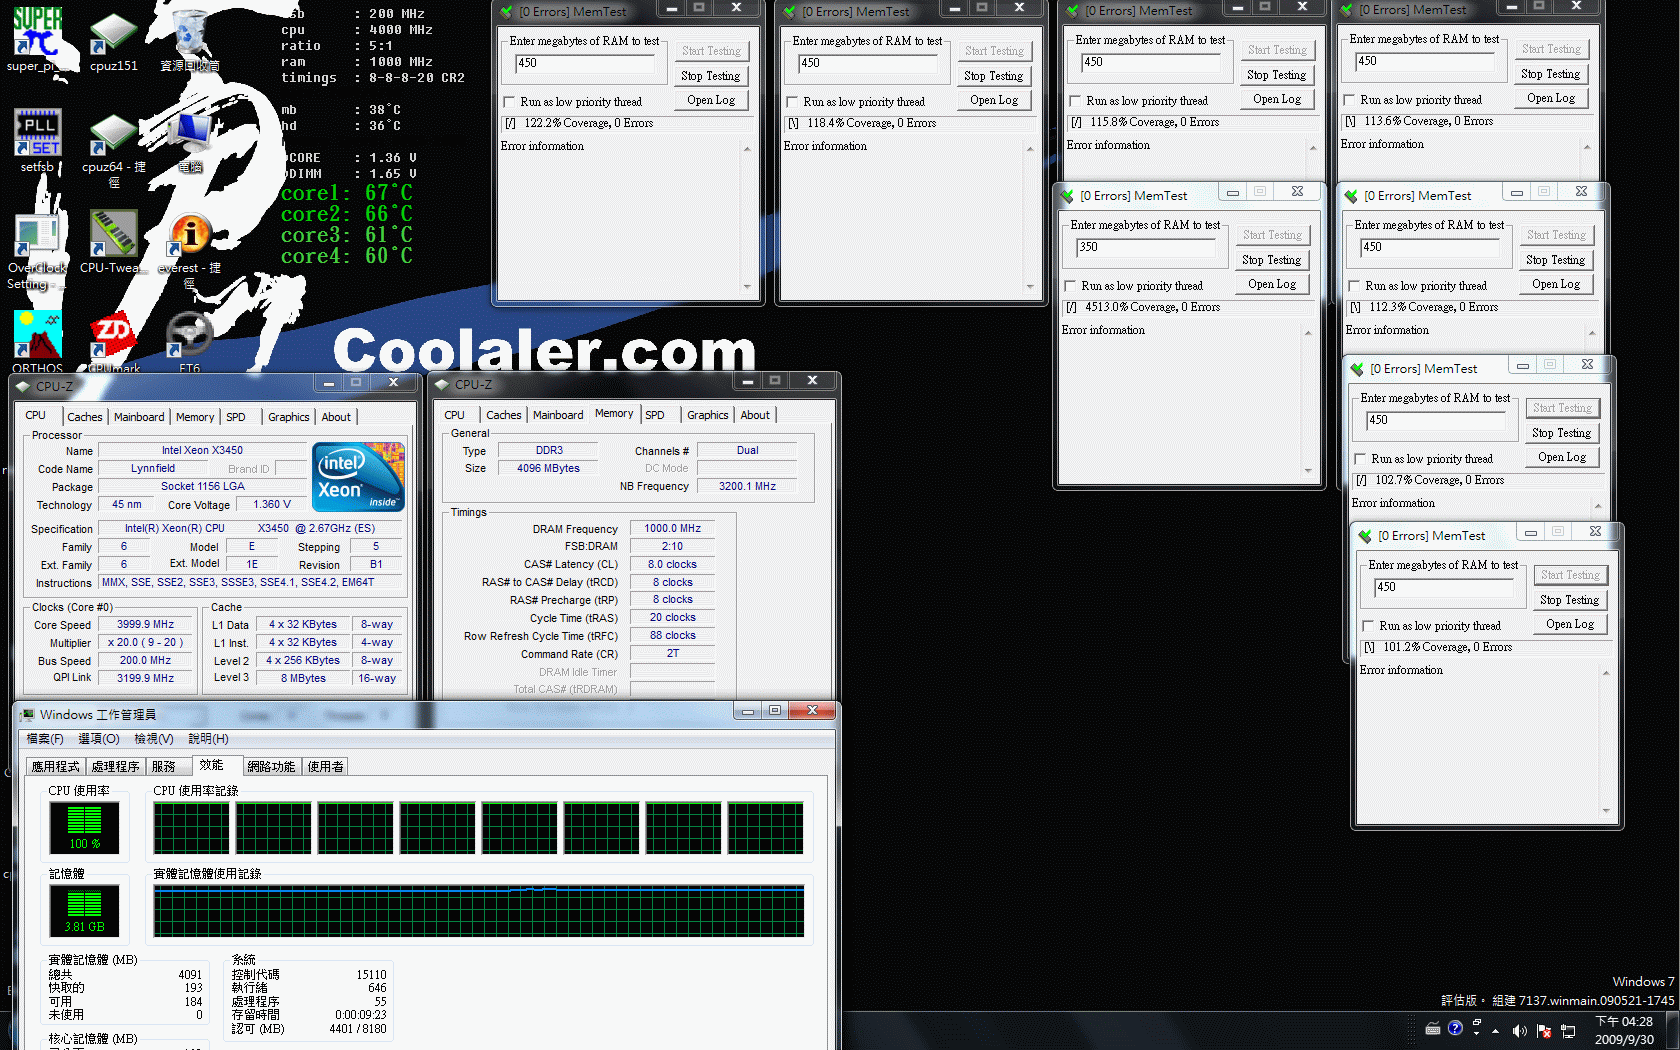Stop testing in the 4513.0% coverage MemTest window
The height and width of the screenshot is (1050, 1680).
pyautogui.click(x=1272, y=260)
